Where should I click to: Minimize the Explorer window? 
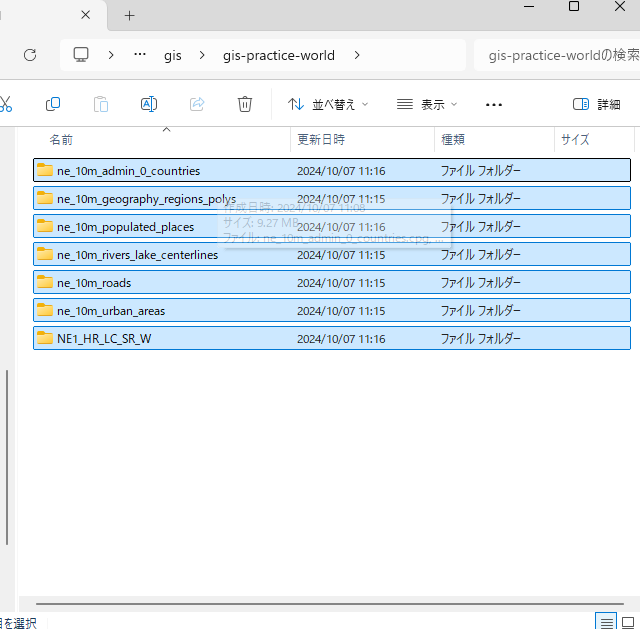click(529, 7)
